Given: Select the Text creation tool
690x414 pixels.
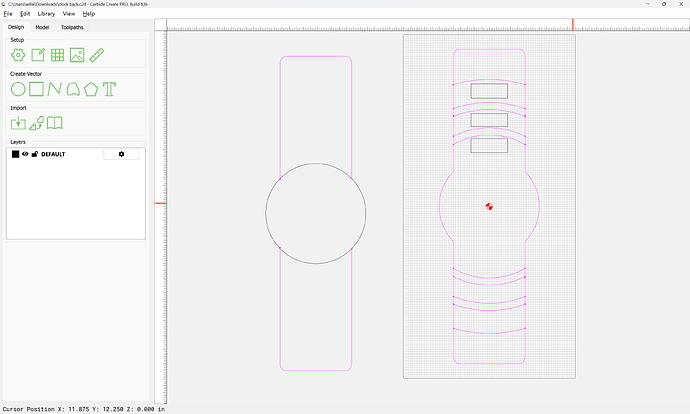Looking at the screenshot, I should [109, 89].
